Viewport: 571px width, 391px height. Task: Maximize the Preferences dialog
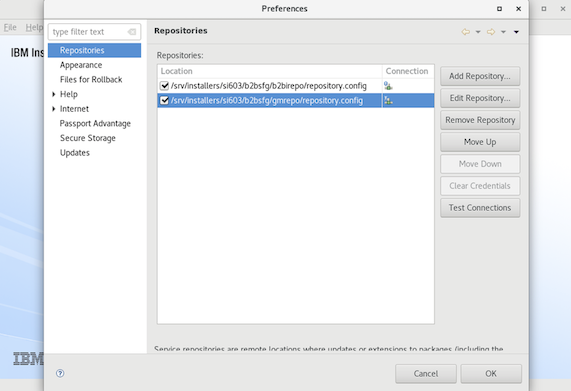499,9
